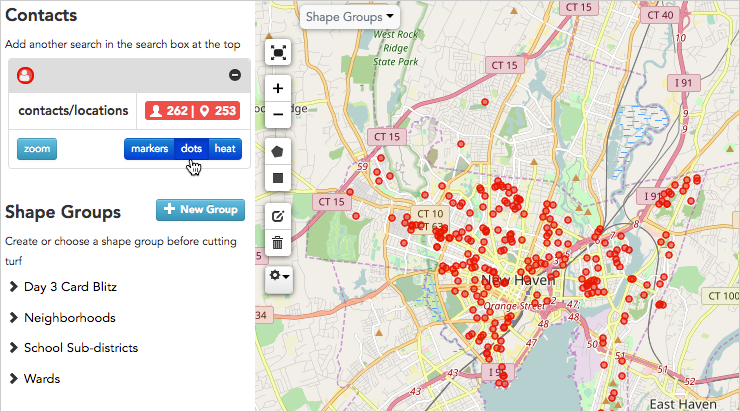This screenshot has width=740, height=412.
Task: Click the CT 40 road shield
Action: pos(660,15)
